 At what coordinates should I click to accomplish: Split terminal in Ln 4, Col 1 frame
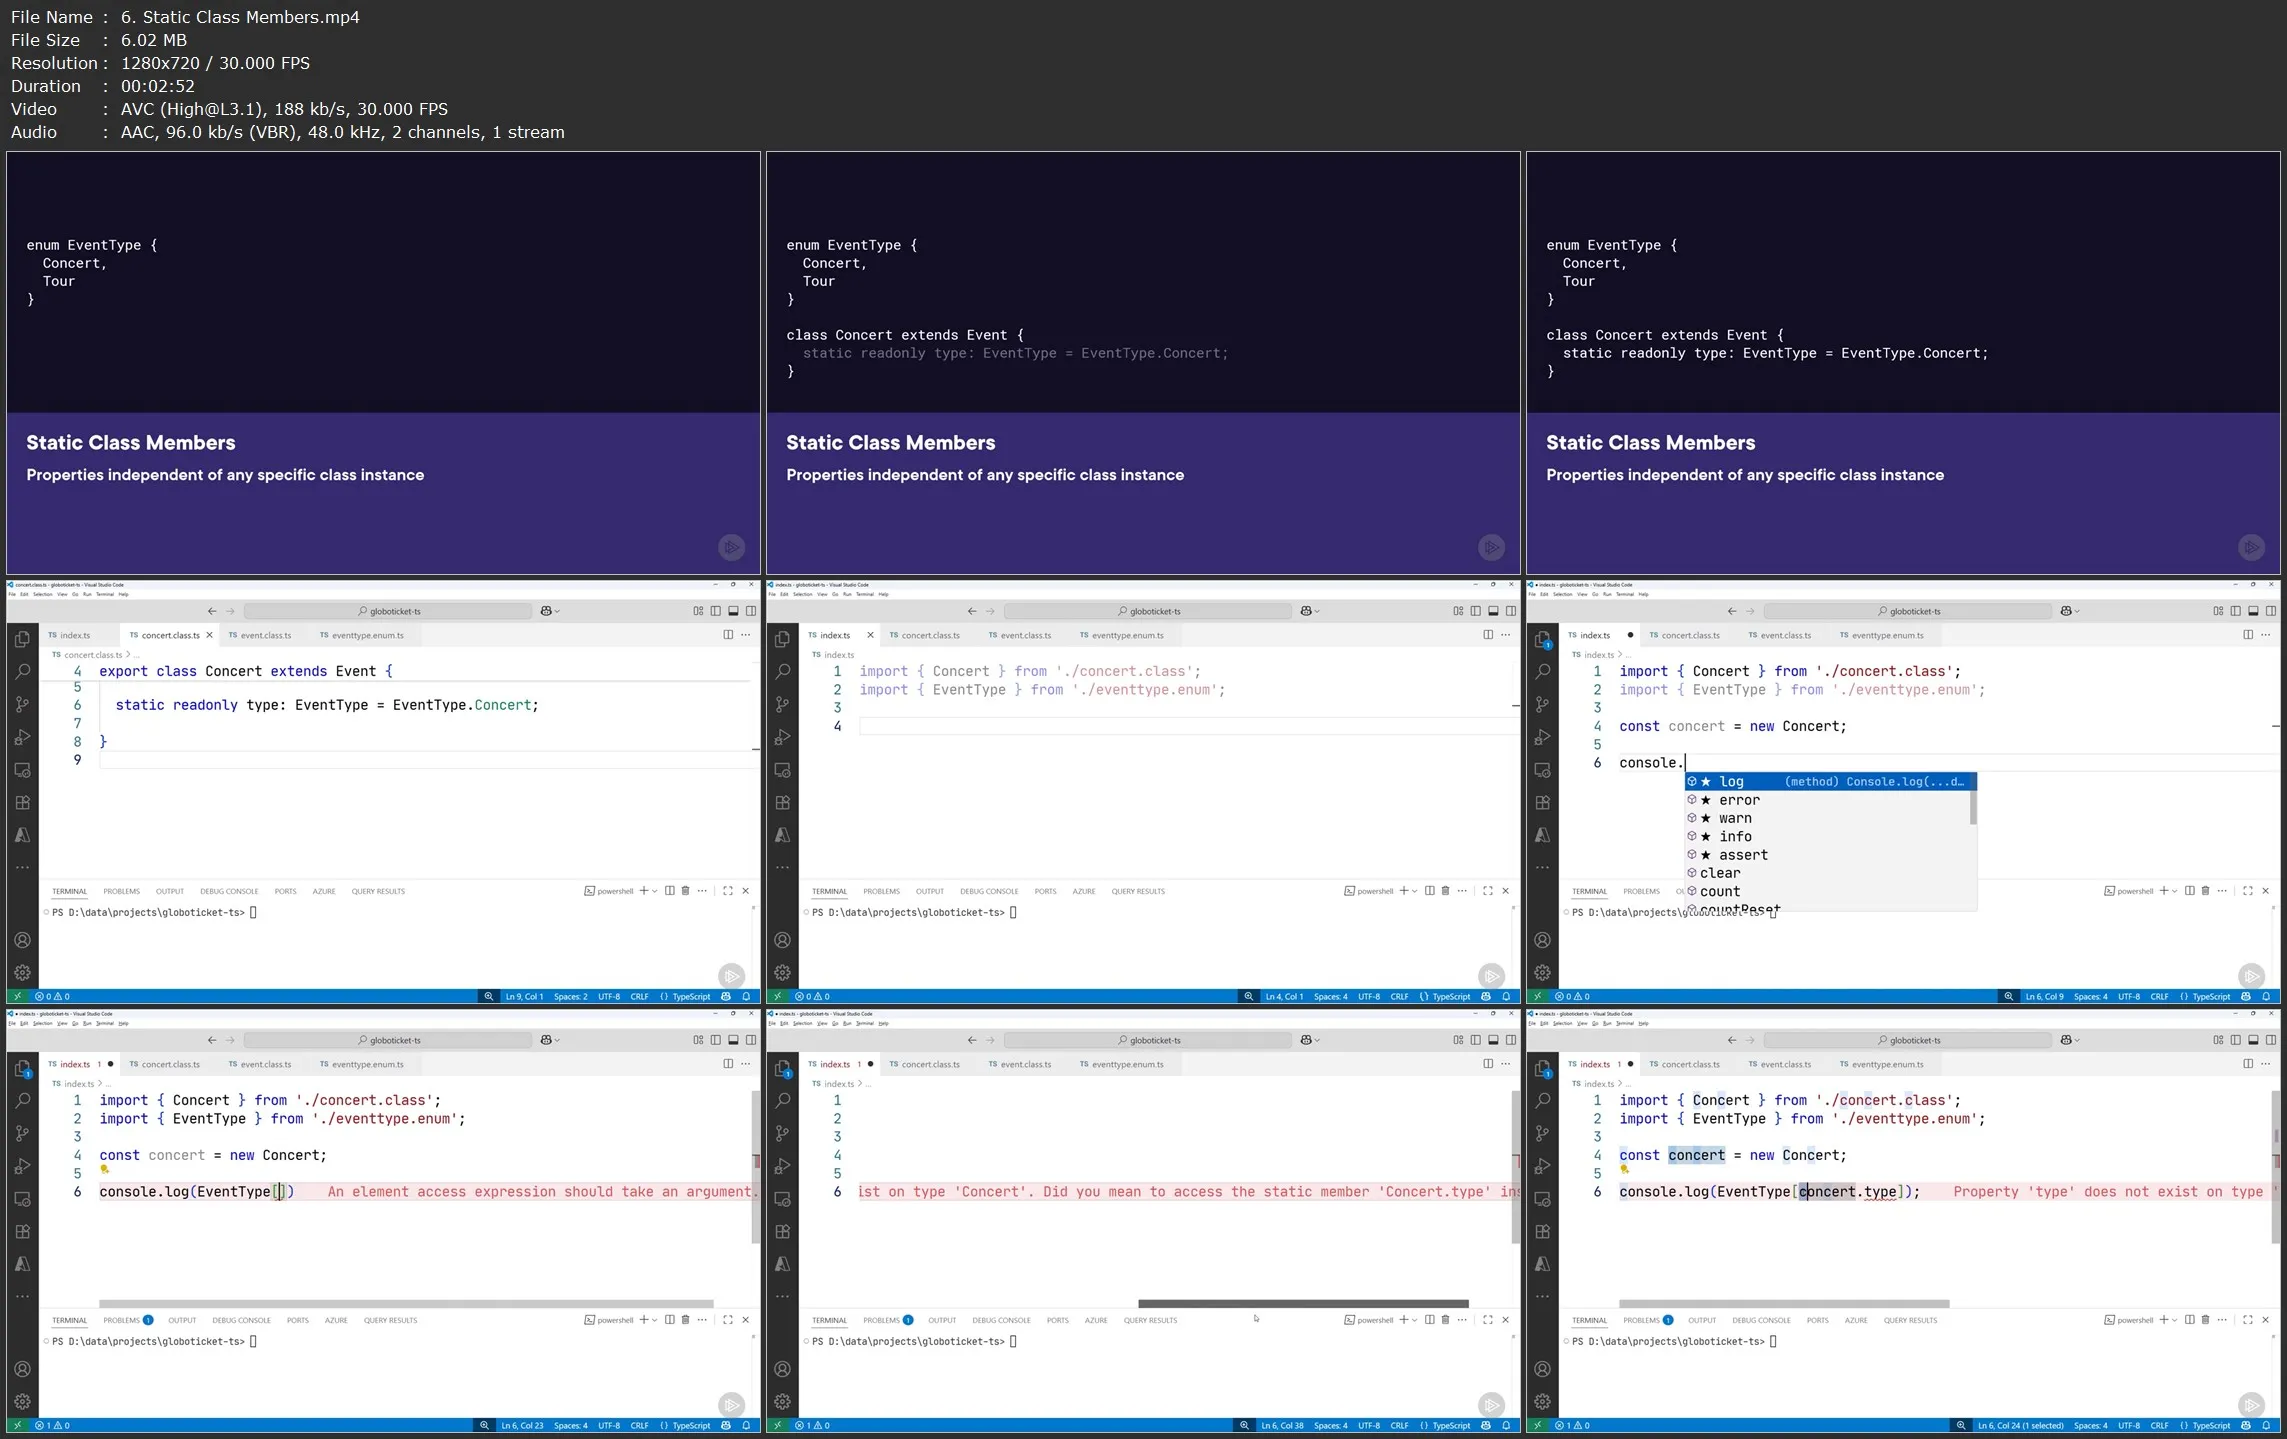coord(1430,891)
